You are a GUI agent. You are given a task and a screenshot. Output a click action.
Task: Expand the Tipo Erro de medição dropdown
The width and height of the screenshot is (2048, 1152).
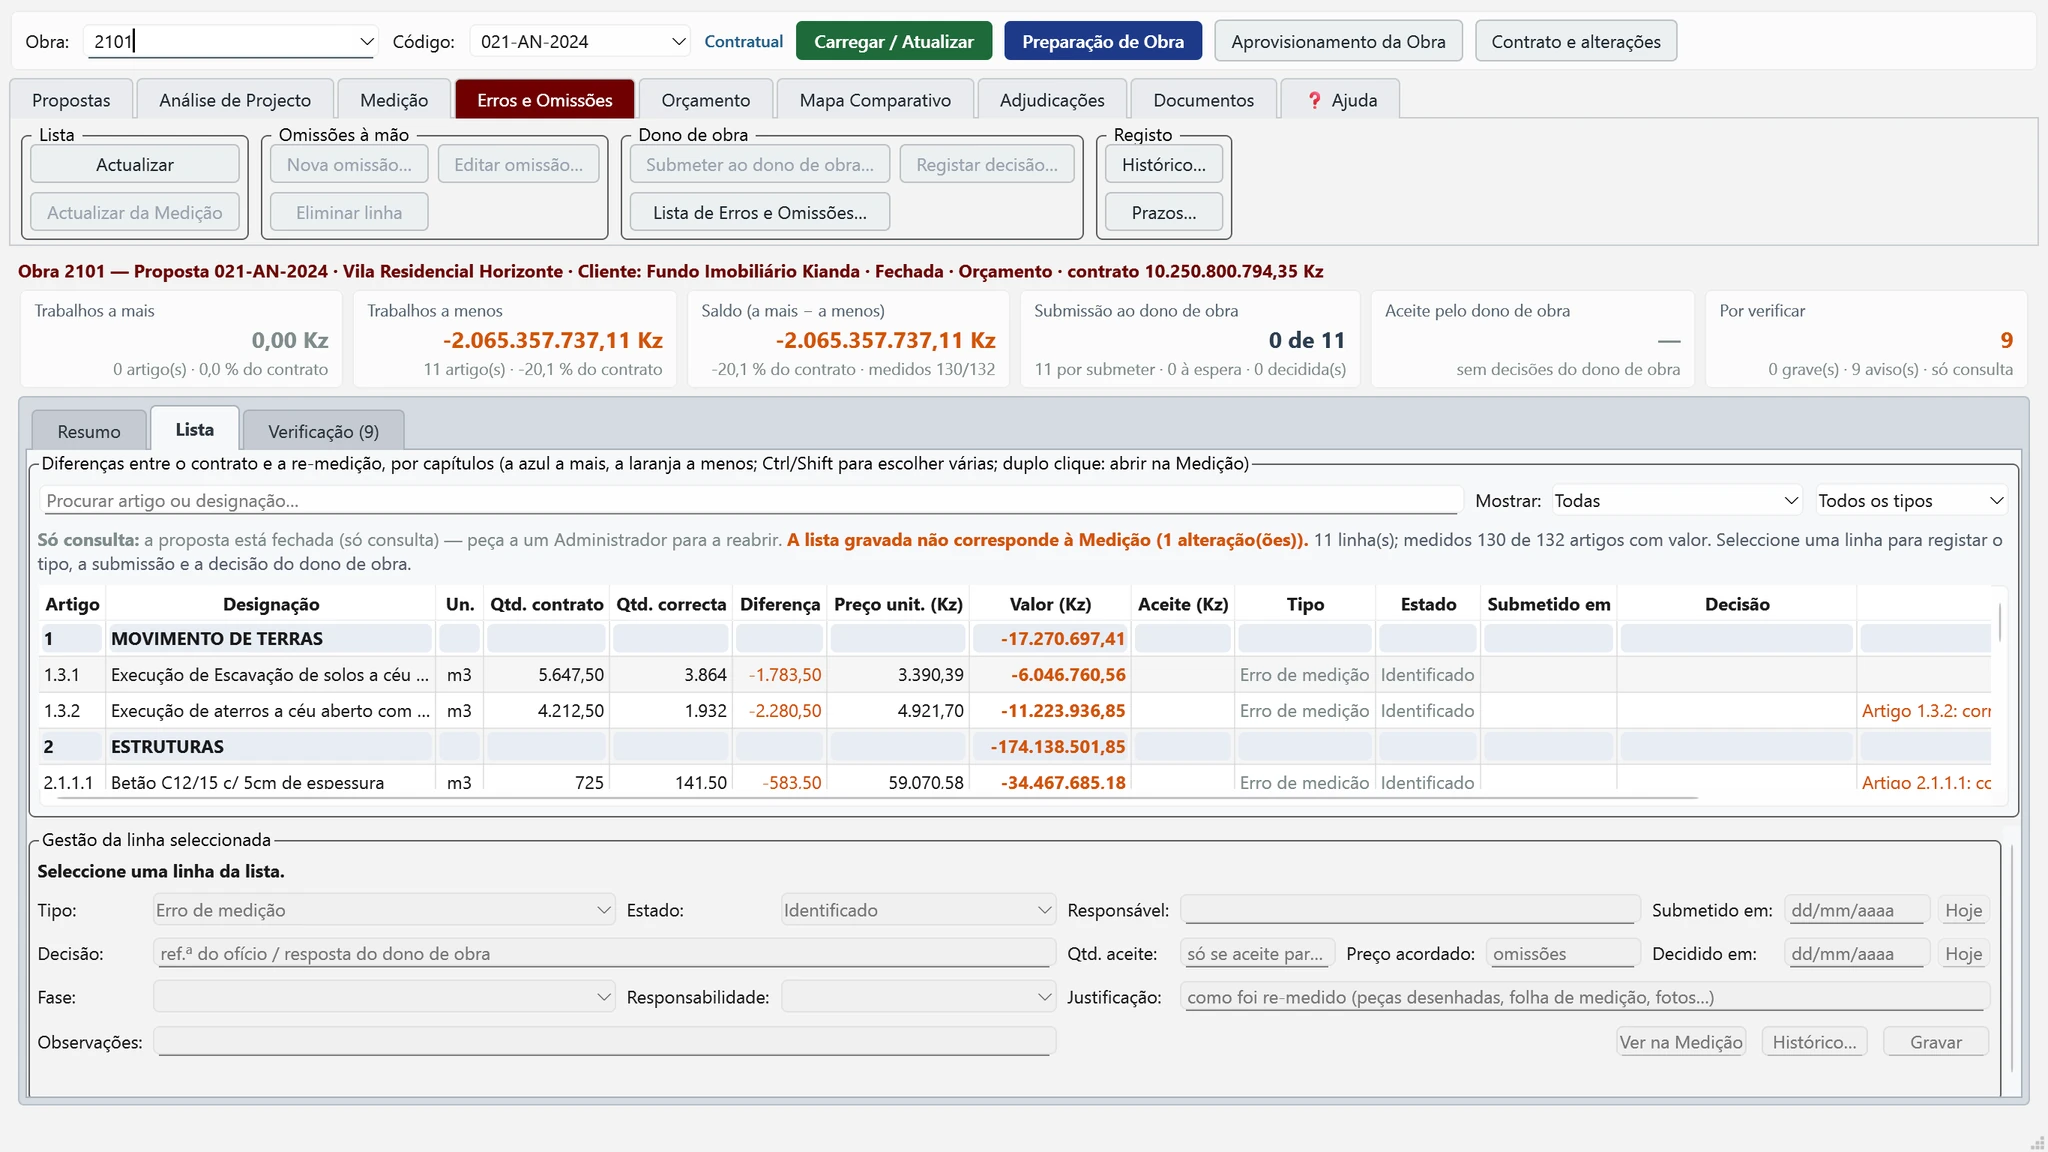coord(384,910)
